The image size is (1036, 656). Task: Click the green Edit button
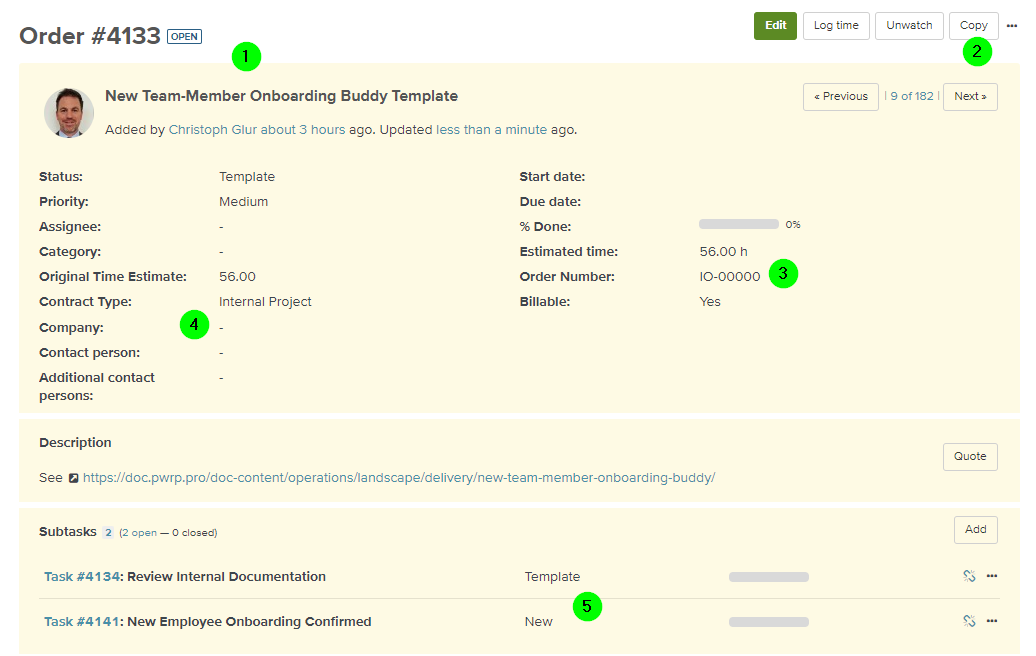point(775,26)
